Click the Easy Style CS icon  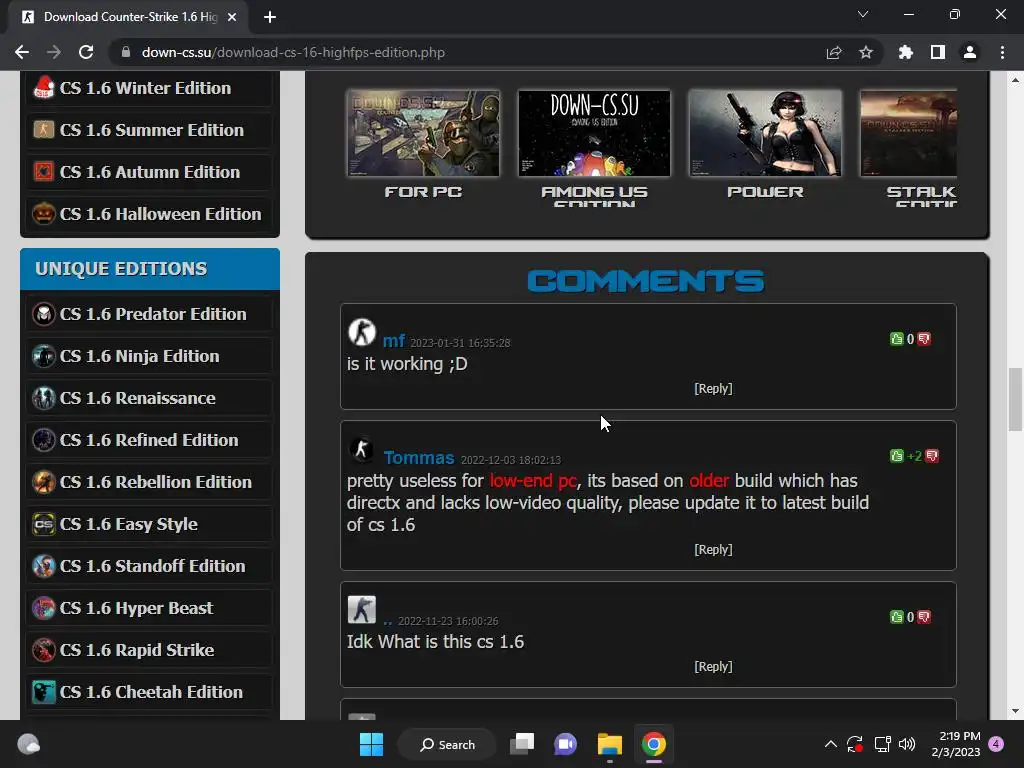pos(44,524)
